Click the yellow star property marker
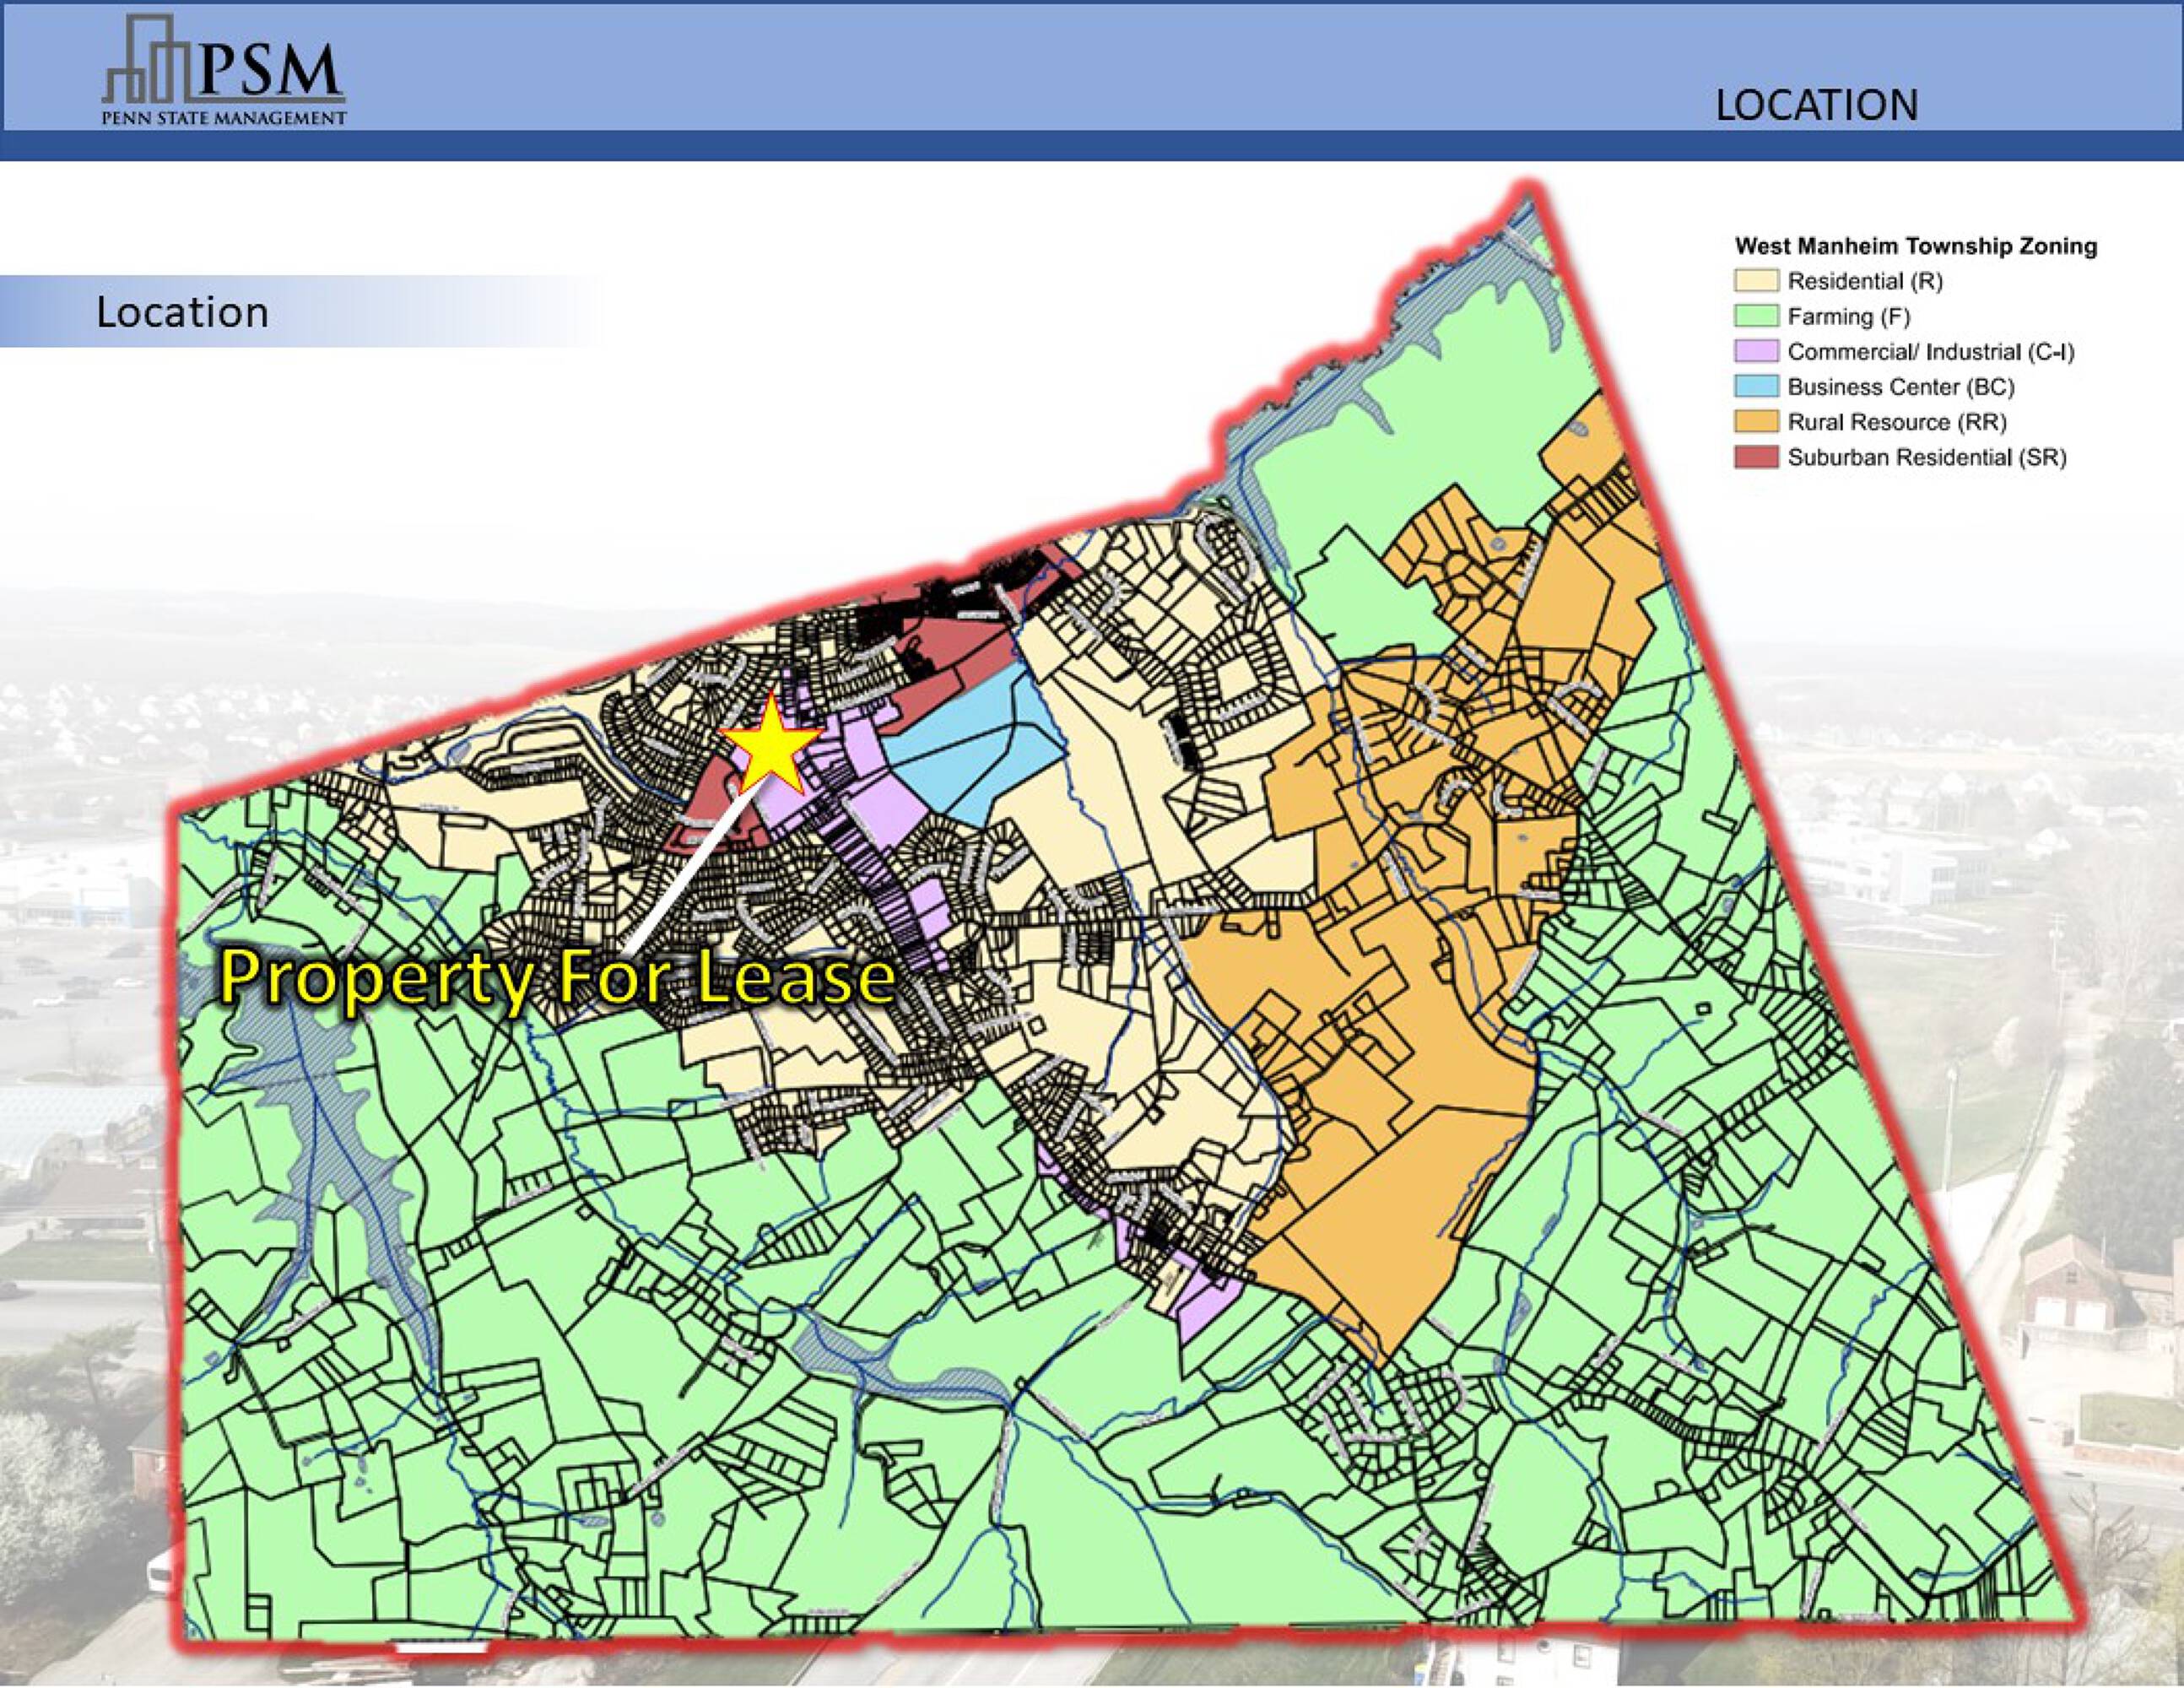This screenshot has width=2184, height=1688. pos(772,745)
